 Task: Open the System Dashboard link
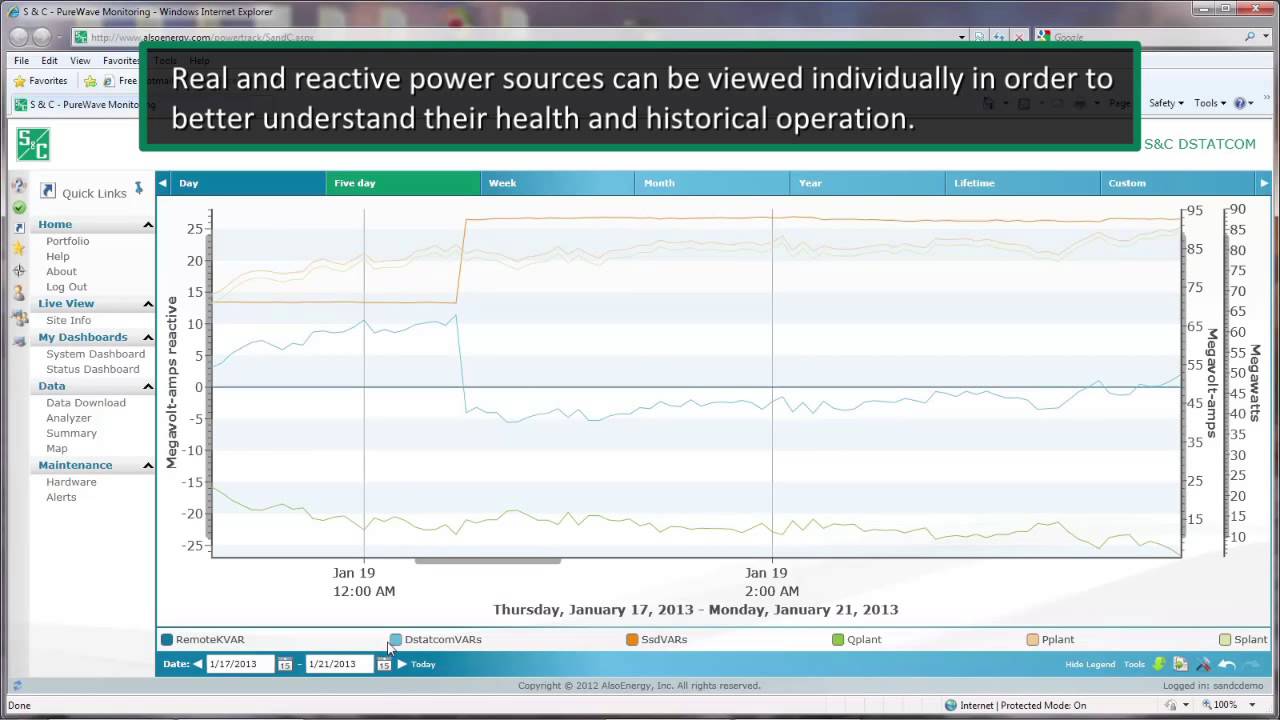[x=96, y=354]
